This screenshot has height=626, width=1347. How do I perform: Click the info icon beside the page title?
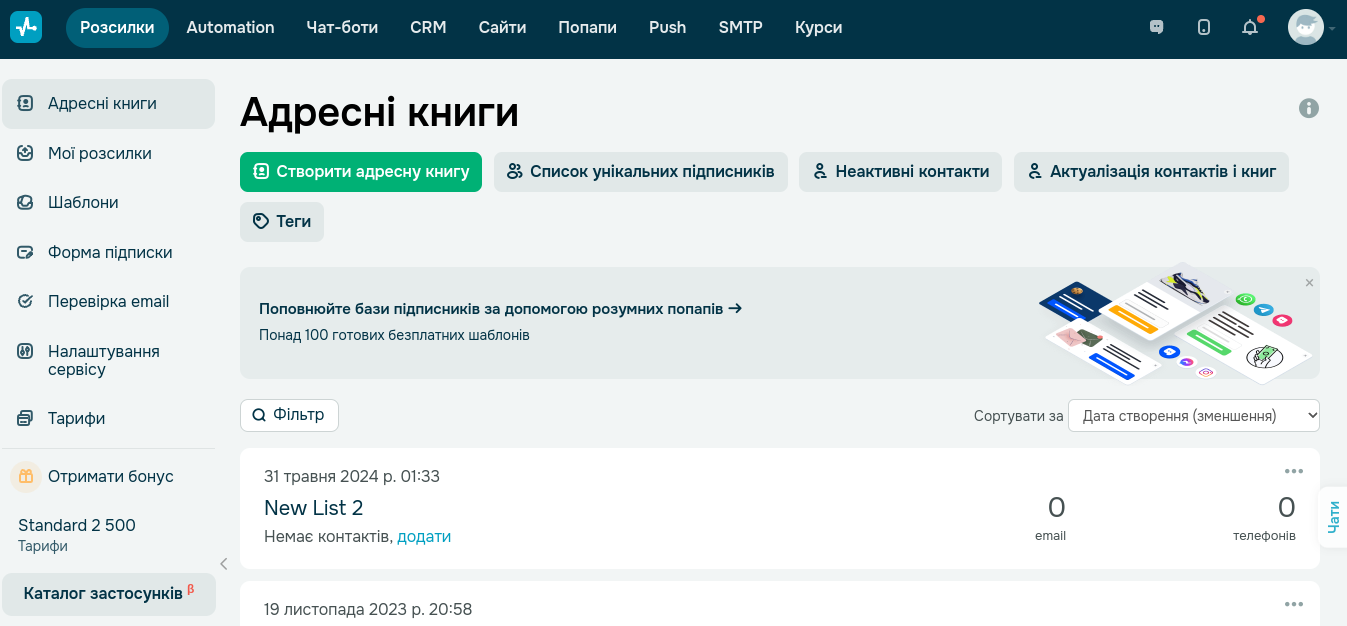pos(1308,107)
